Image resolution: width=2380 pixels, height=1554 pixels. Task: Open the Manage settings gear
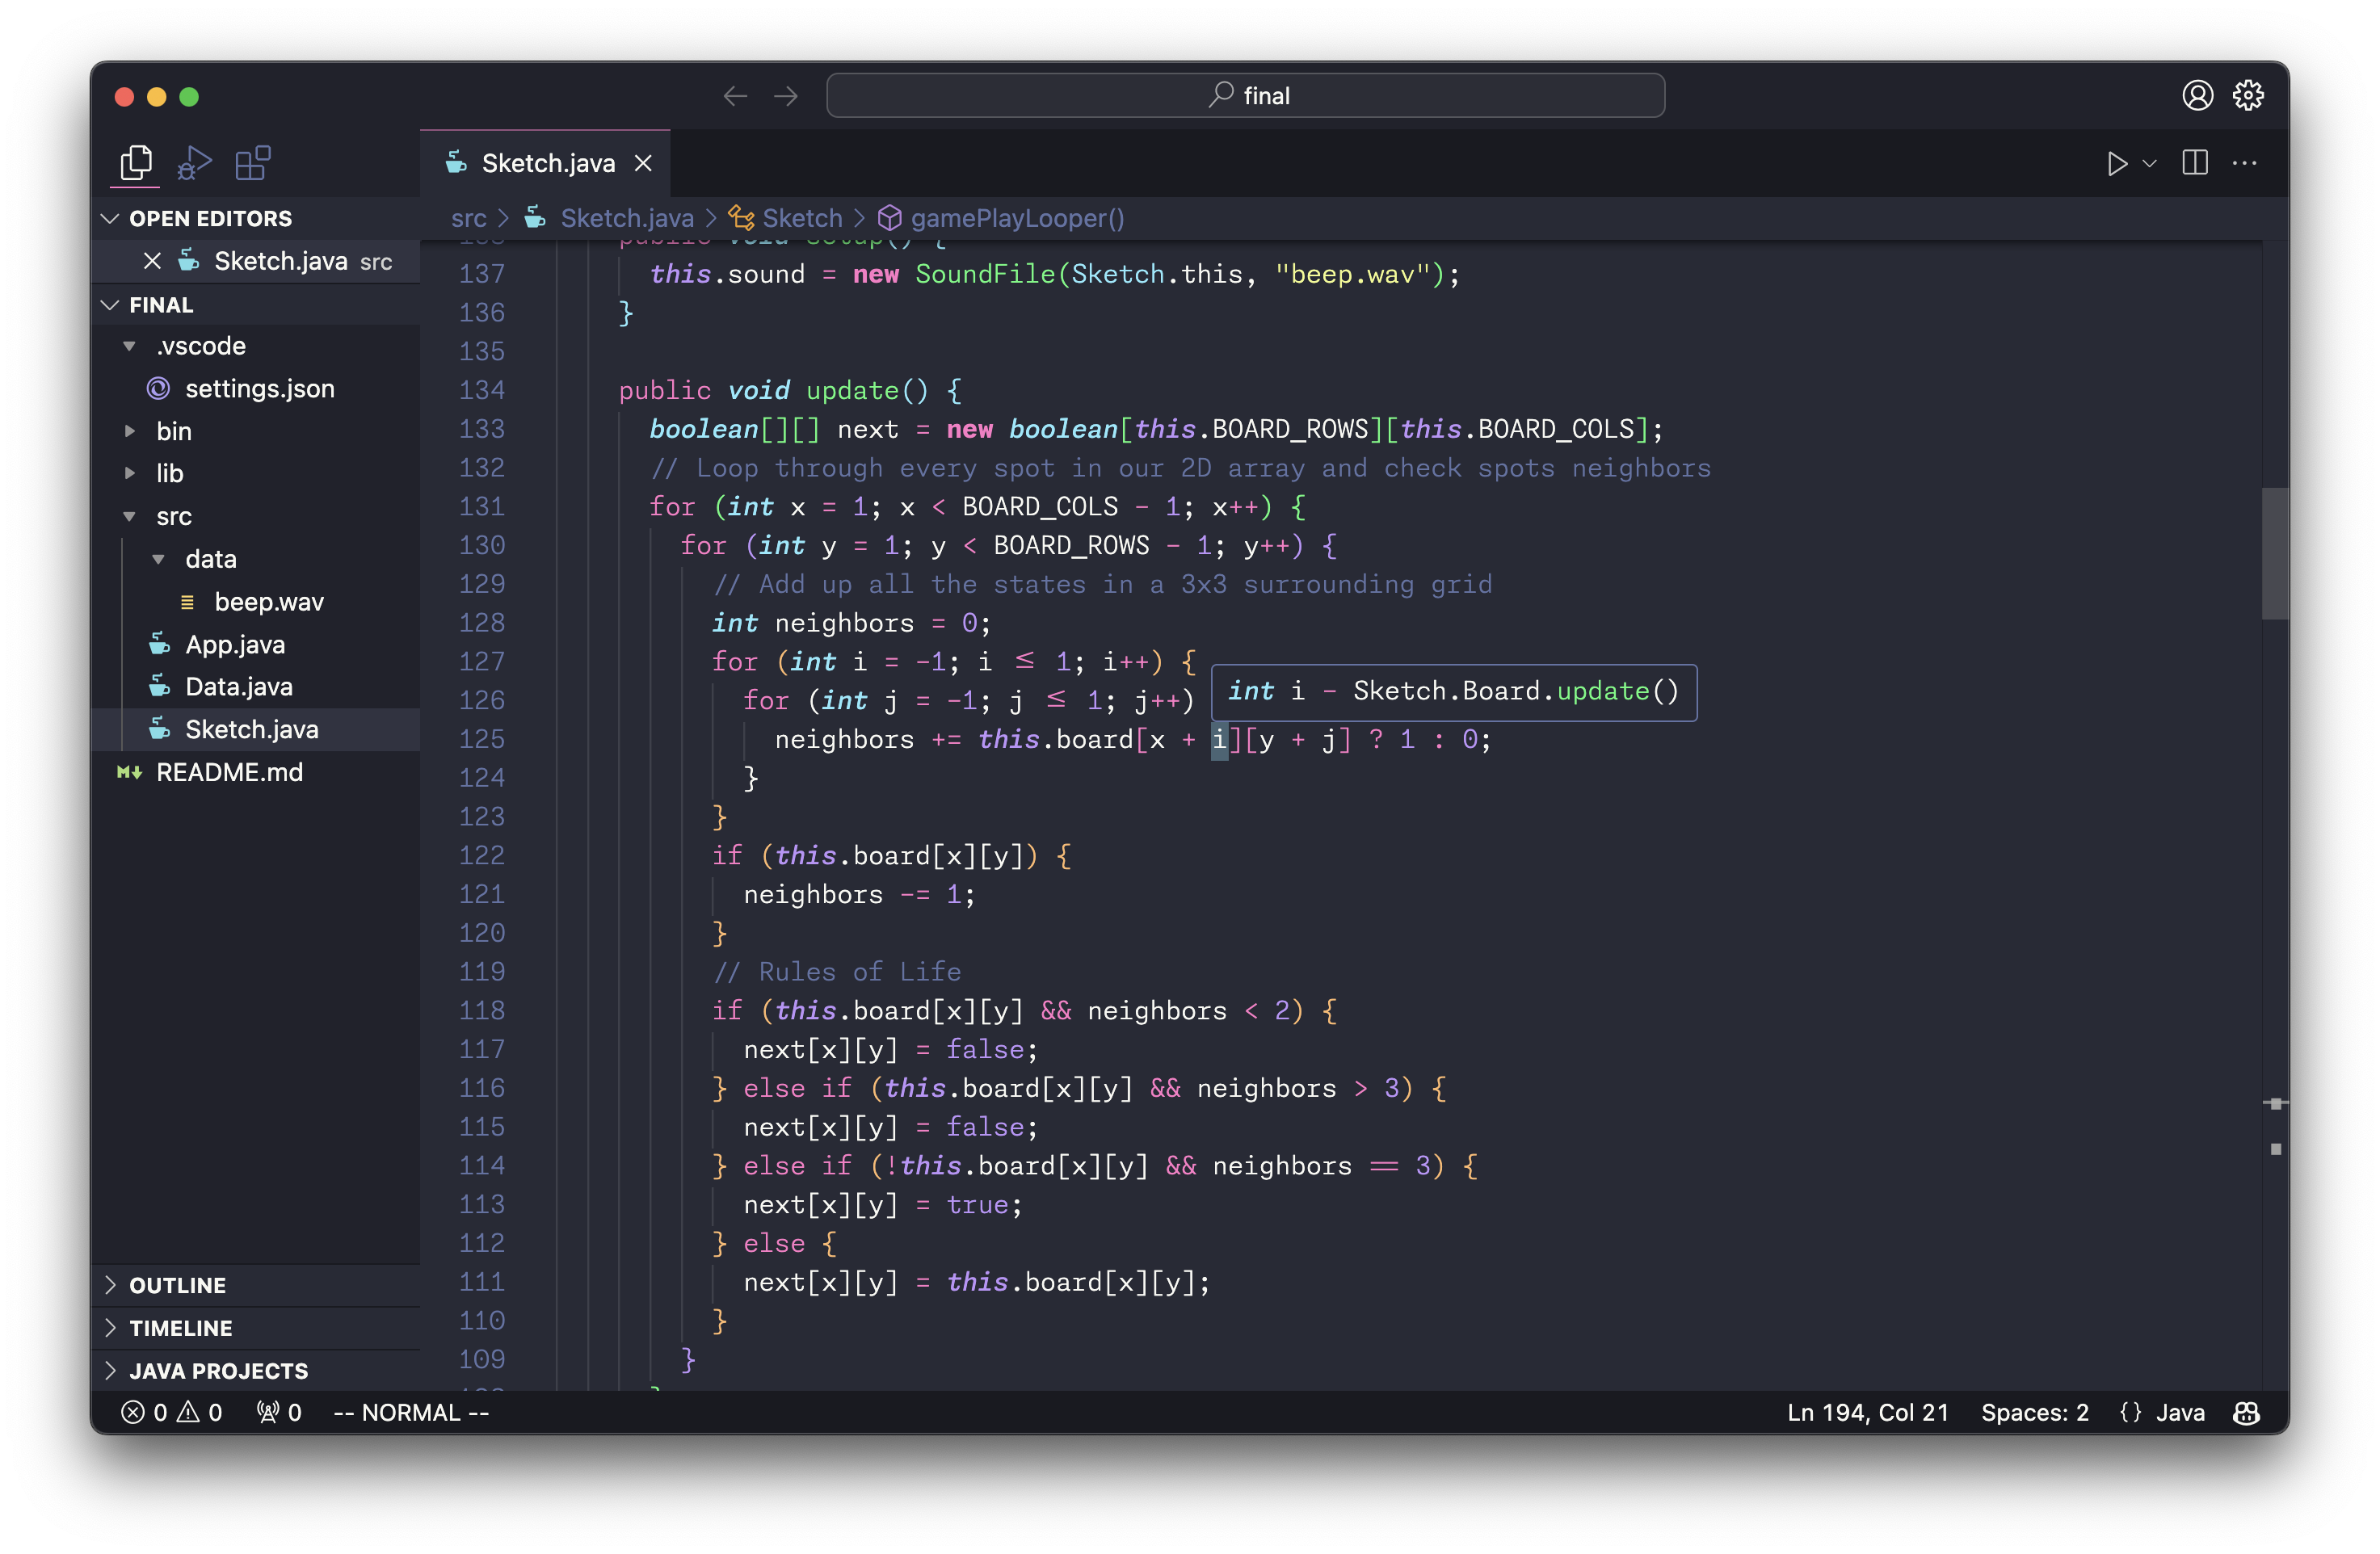[x=2248, y=96]
